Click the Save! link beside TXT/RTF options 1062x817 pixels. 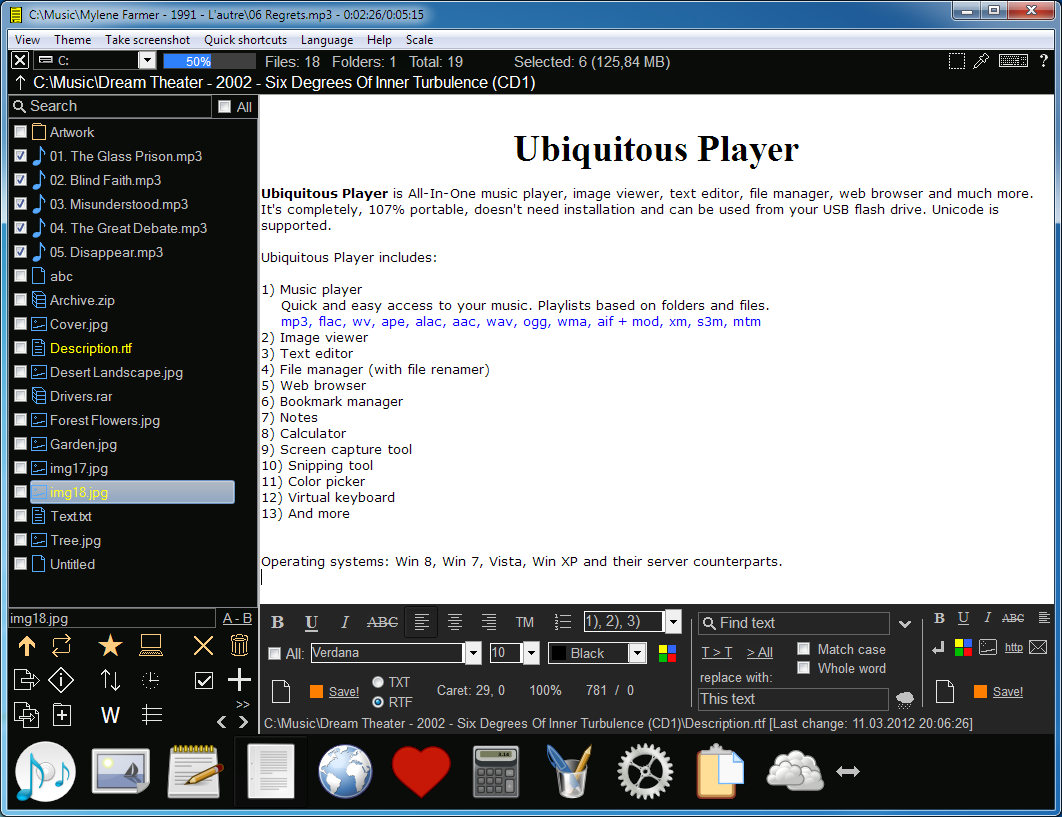pyautogui.click(x=343, y=691)
